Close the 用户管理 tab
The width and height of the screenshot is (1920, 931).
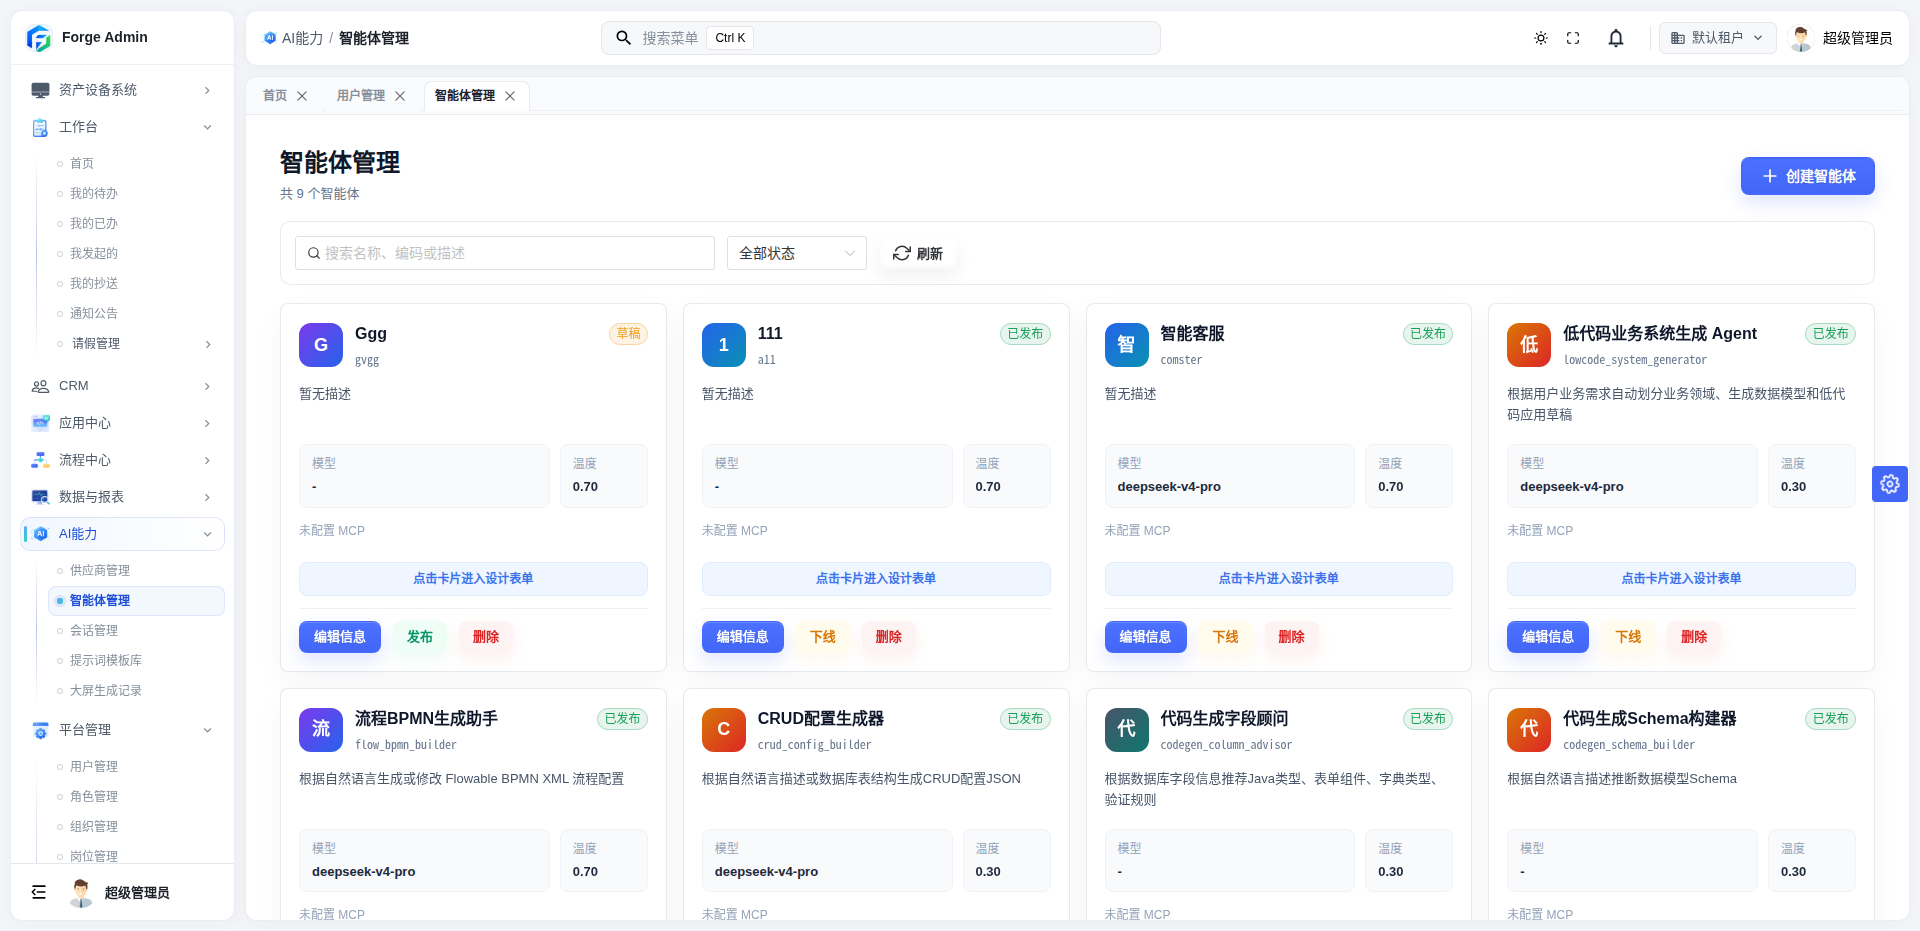pyautogui.click(x=400, y=96)
